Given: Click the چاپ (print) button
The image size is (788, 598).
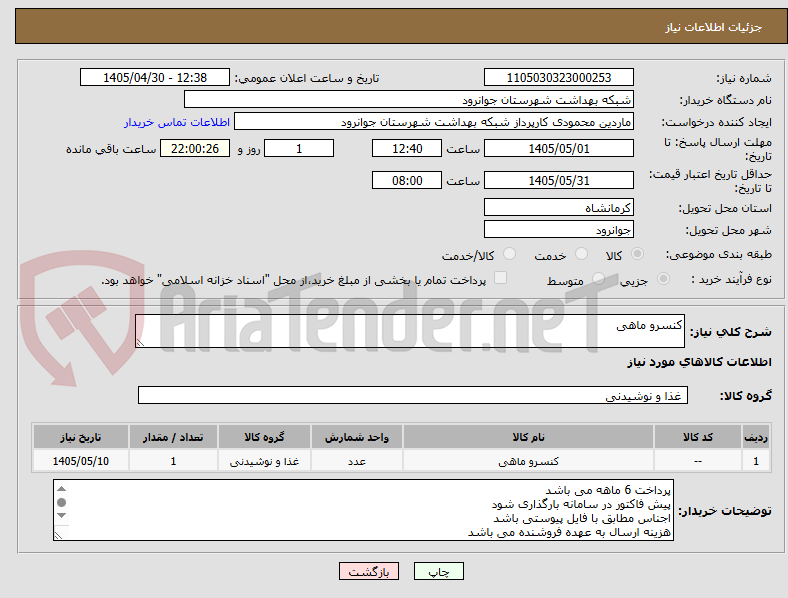Looking at the screenshot, I should 438,571.
